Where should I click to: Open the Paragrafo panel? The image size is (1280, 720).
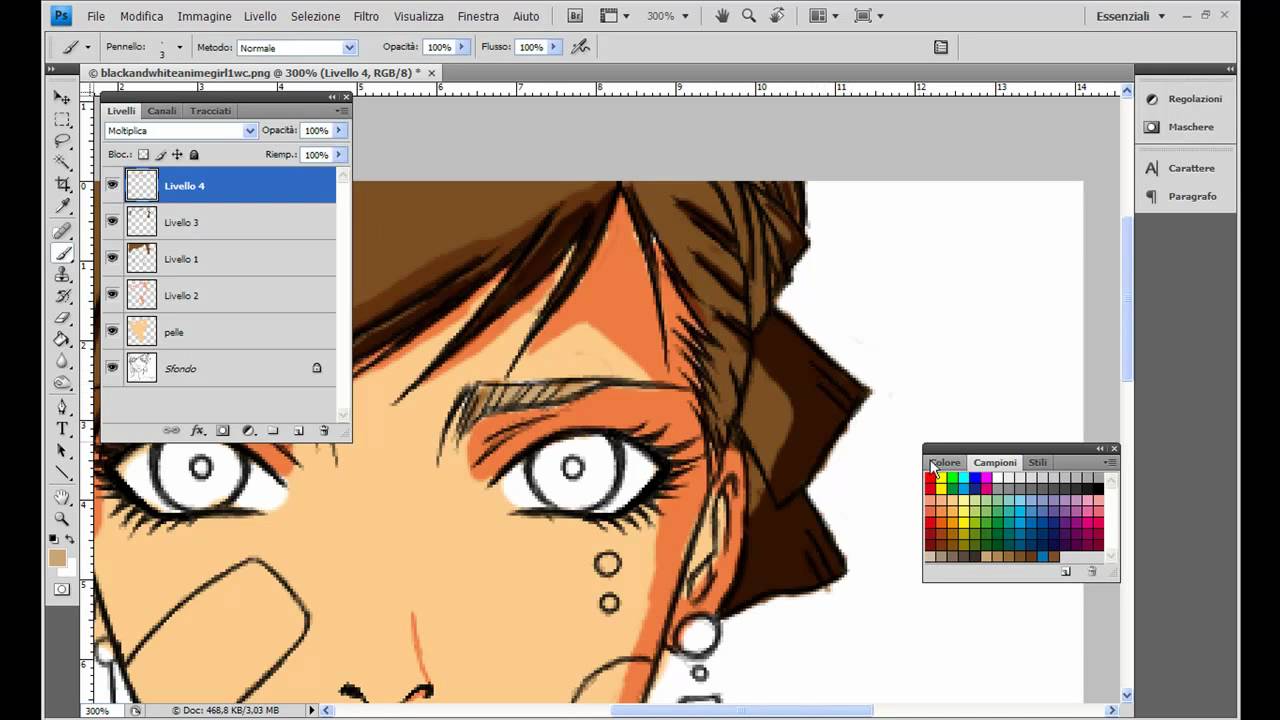[1185, 196]
